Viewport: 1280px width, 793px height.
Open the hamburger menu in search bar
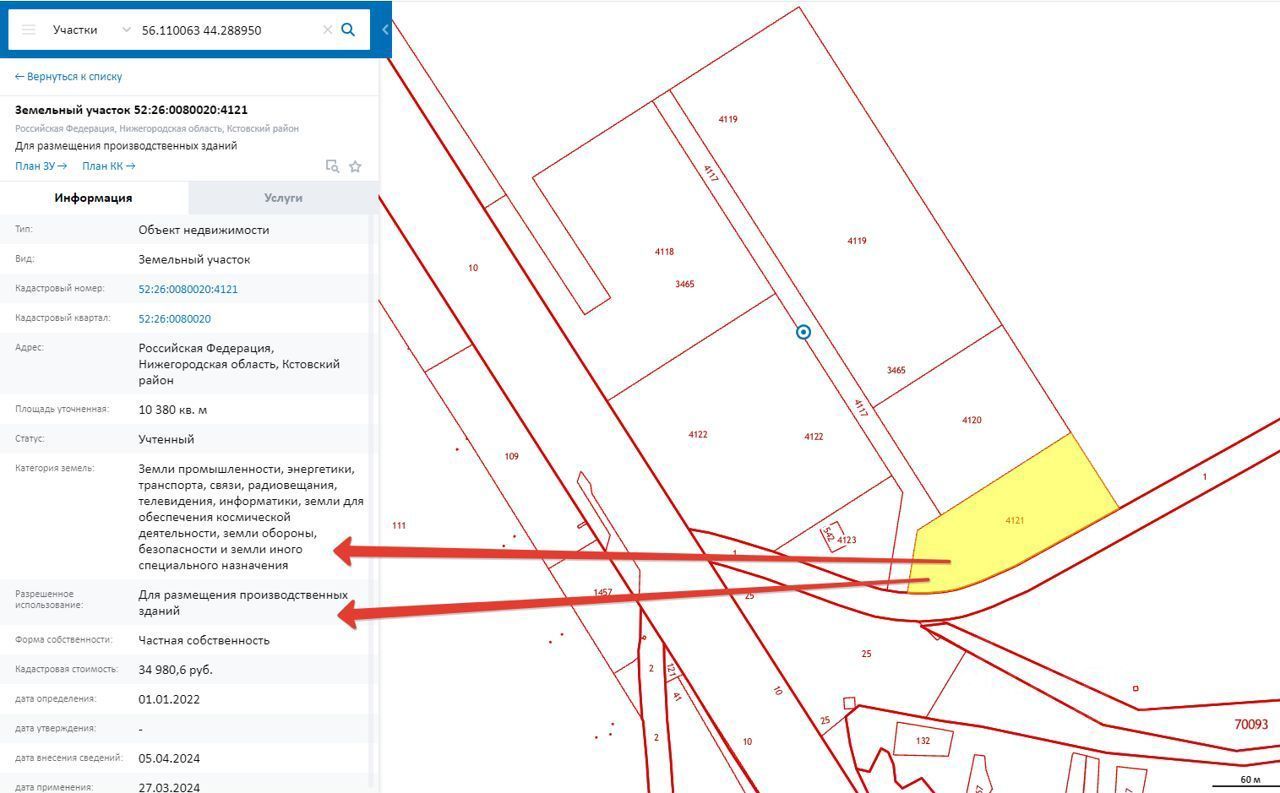pos(28,30)
